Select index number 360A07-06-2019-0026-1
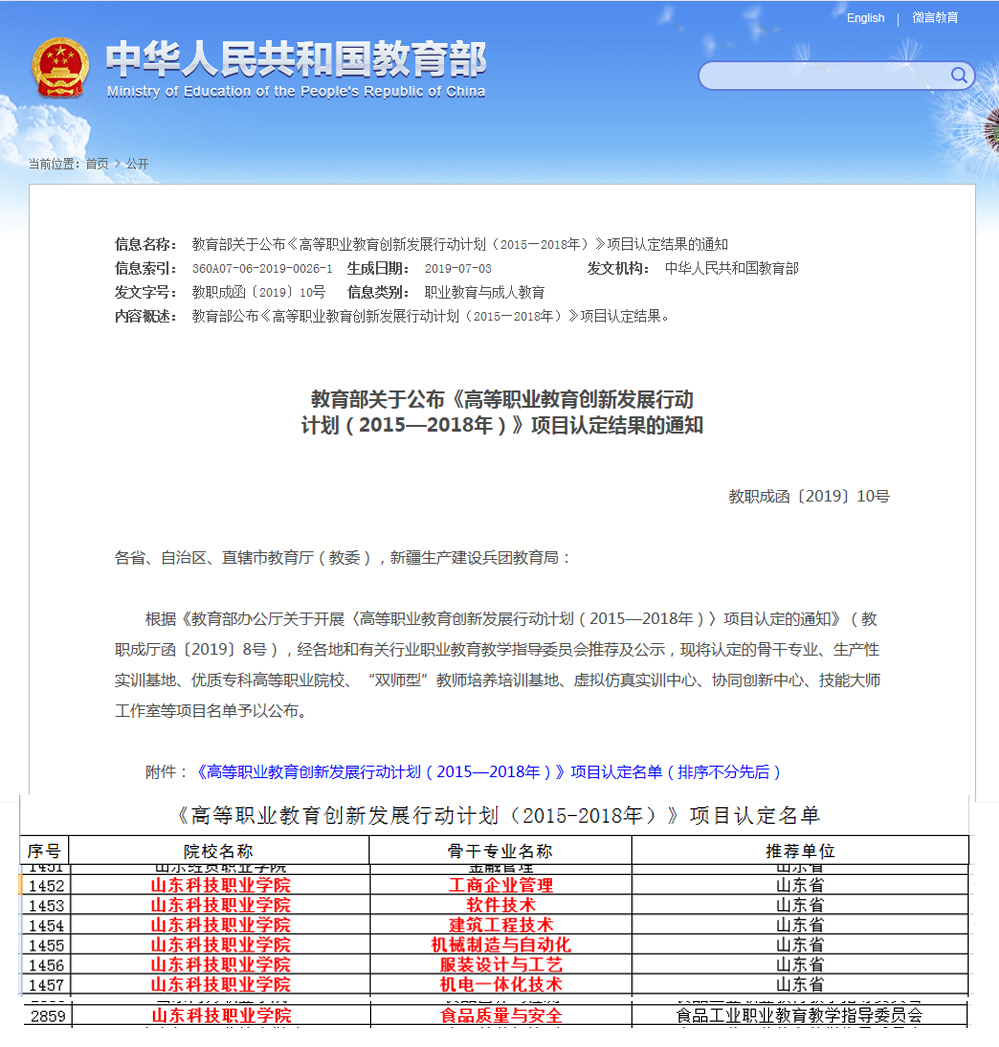The width and height of the screenshot is (999, 1047). point(262,268)
